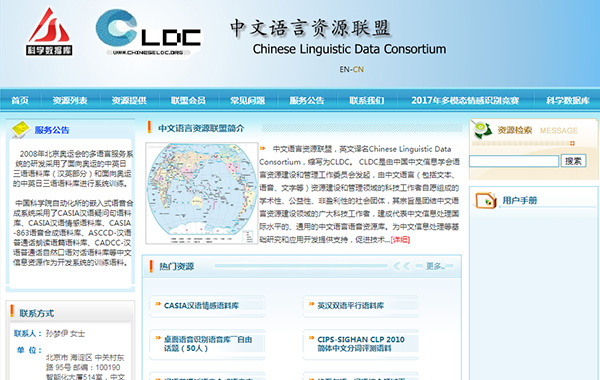
Task: Open the 服务公告 menu item
Action: pyautogui.click(x=307, y=100)
